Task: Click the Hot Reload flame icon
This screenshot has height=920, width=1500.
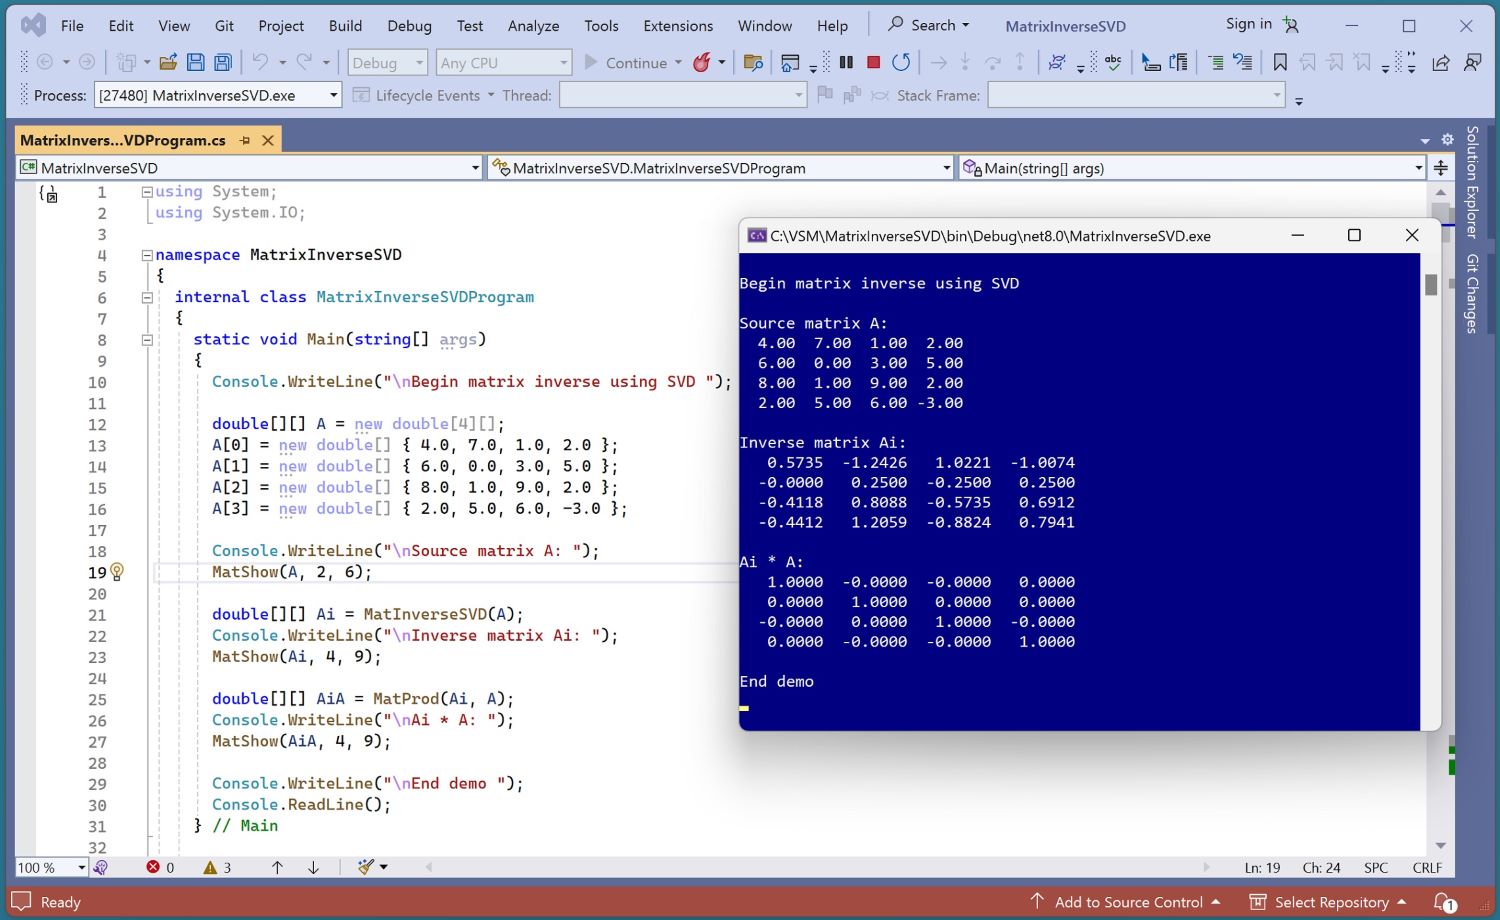Action: [x=702, y=62]
